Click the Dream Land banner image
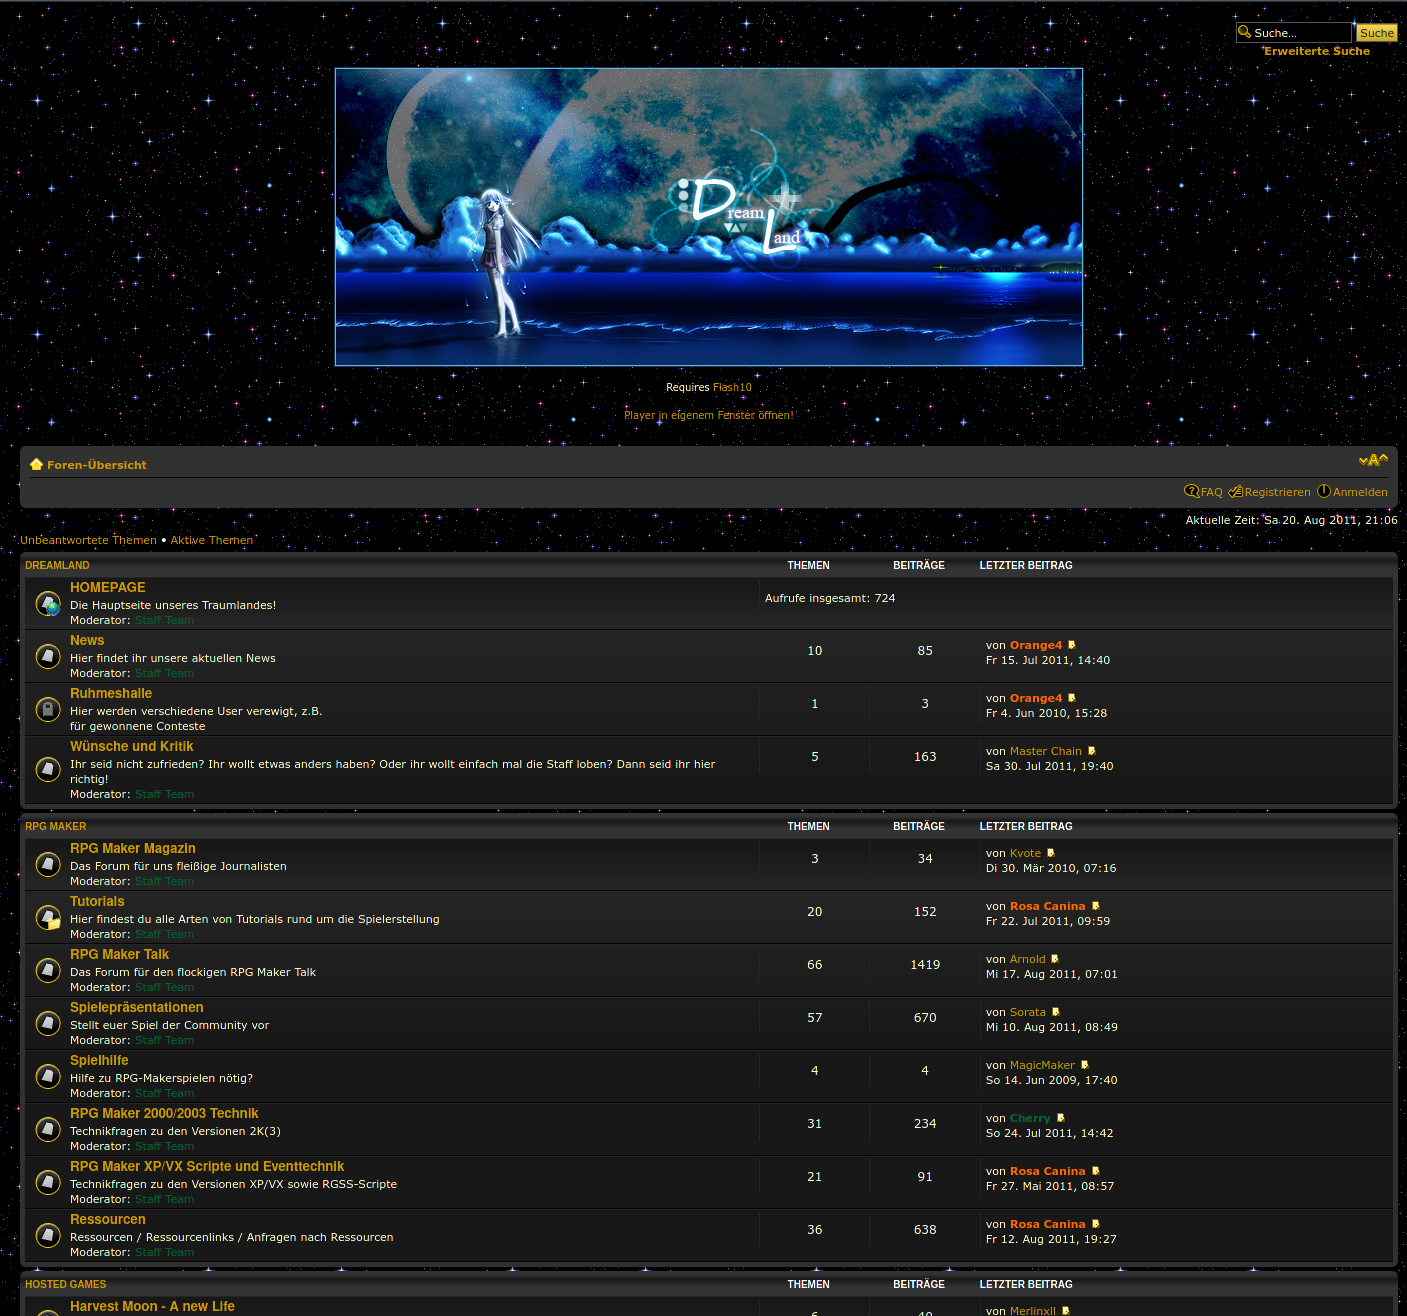Image resolution: width=1407 pixels, height=1316 pixels. (x=708, y=217)
